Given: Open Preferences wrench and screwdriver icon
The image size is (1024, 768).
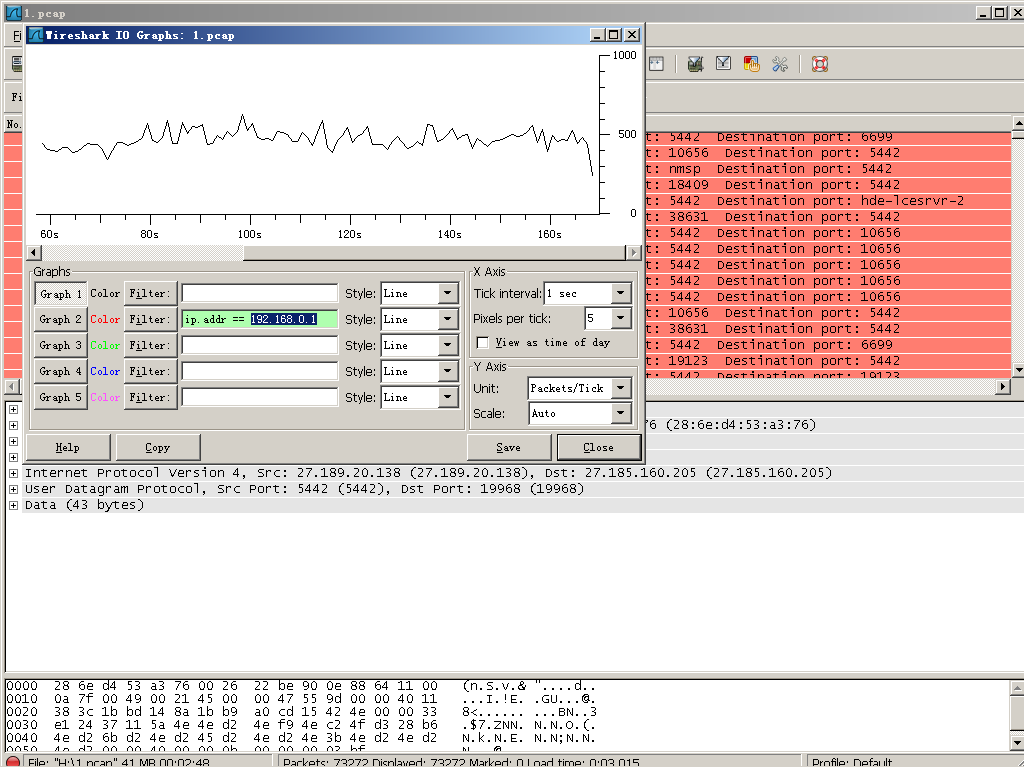Looking at the screenshot, I should (x=781, y=64).
